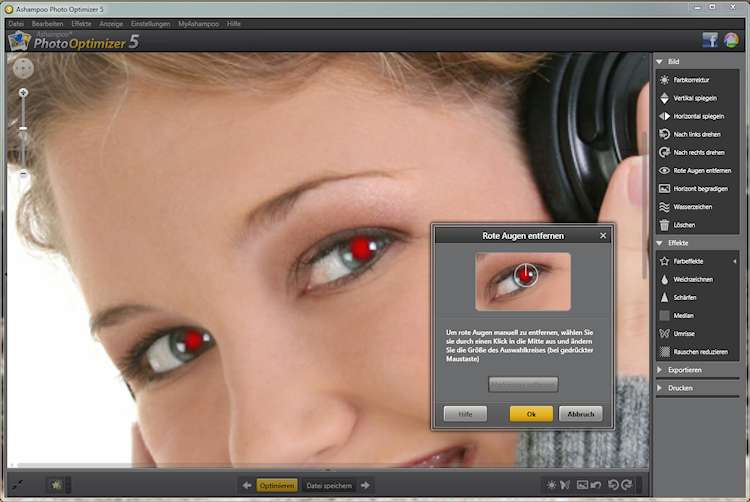Apply Weichzeichnen effect
Screen dimensions: 750x502
tap(665, 279)
